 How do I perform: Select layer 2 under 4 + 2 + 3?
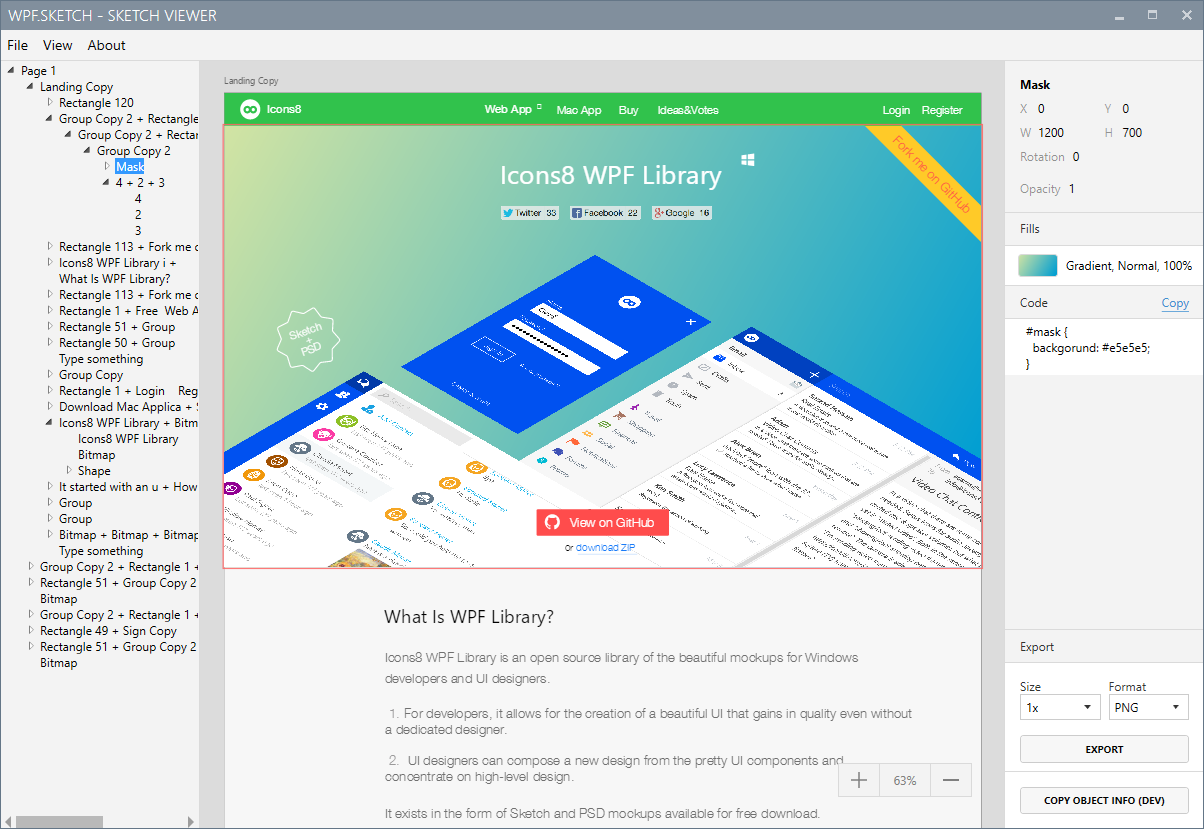point(138,214)
